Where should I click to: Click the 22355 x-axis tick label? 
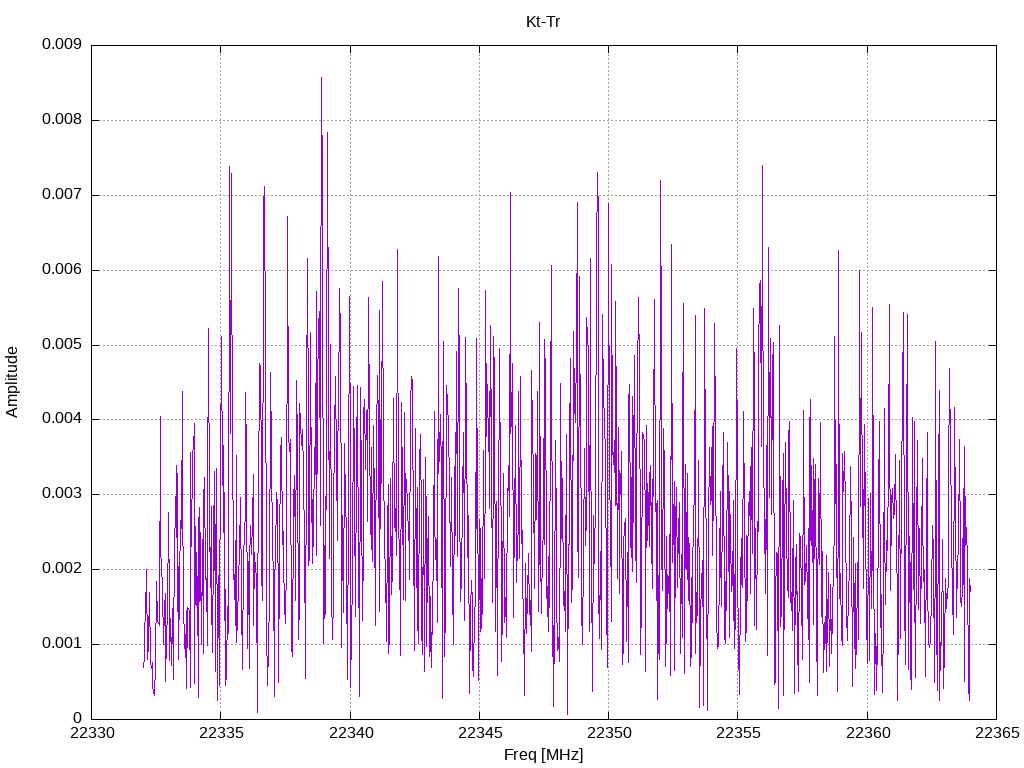tap(739, 733)
